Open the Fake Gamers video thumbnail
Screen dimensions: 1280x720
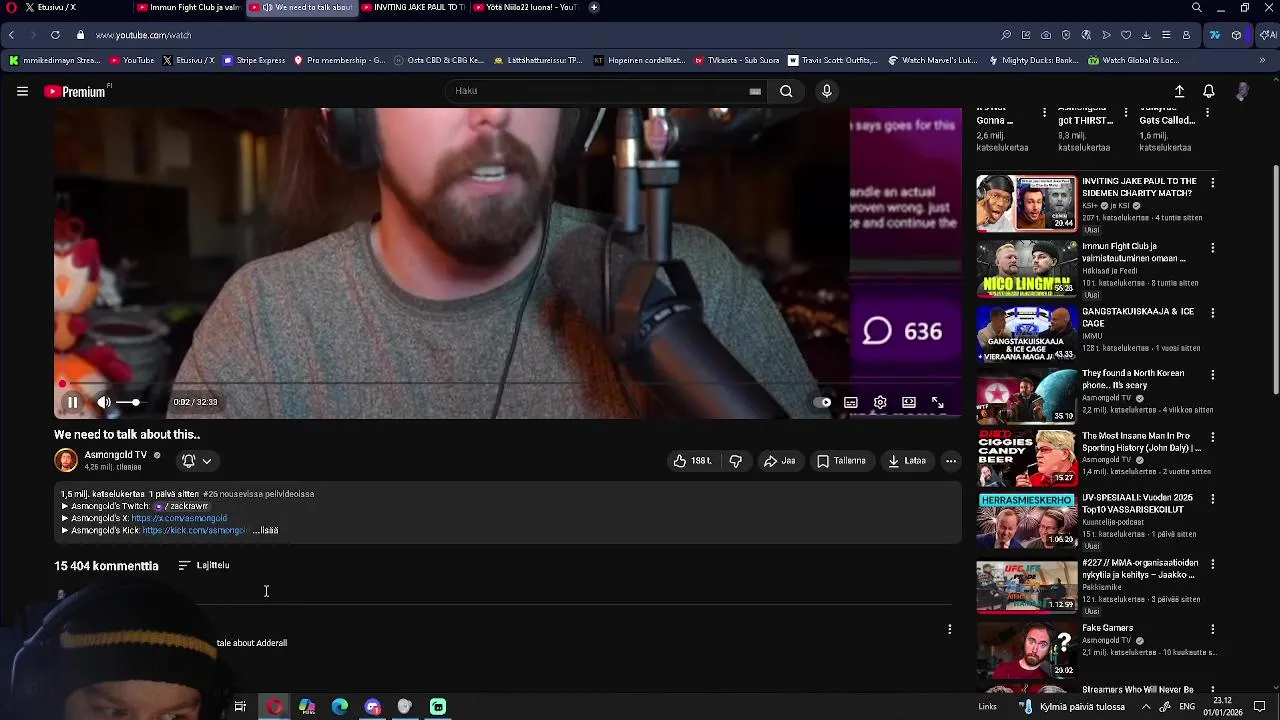click(1027, 650)
